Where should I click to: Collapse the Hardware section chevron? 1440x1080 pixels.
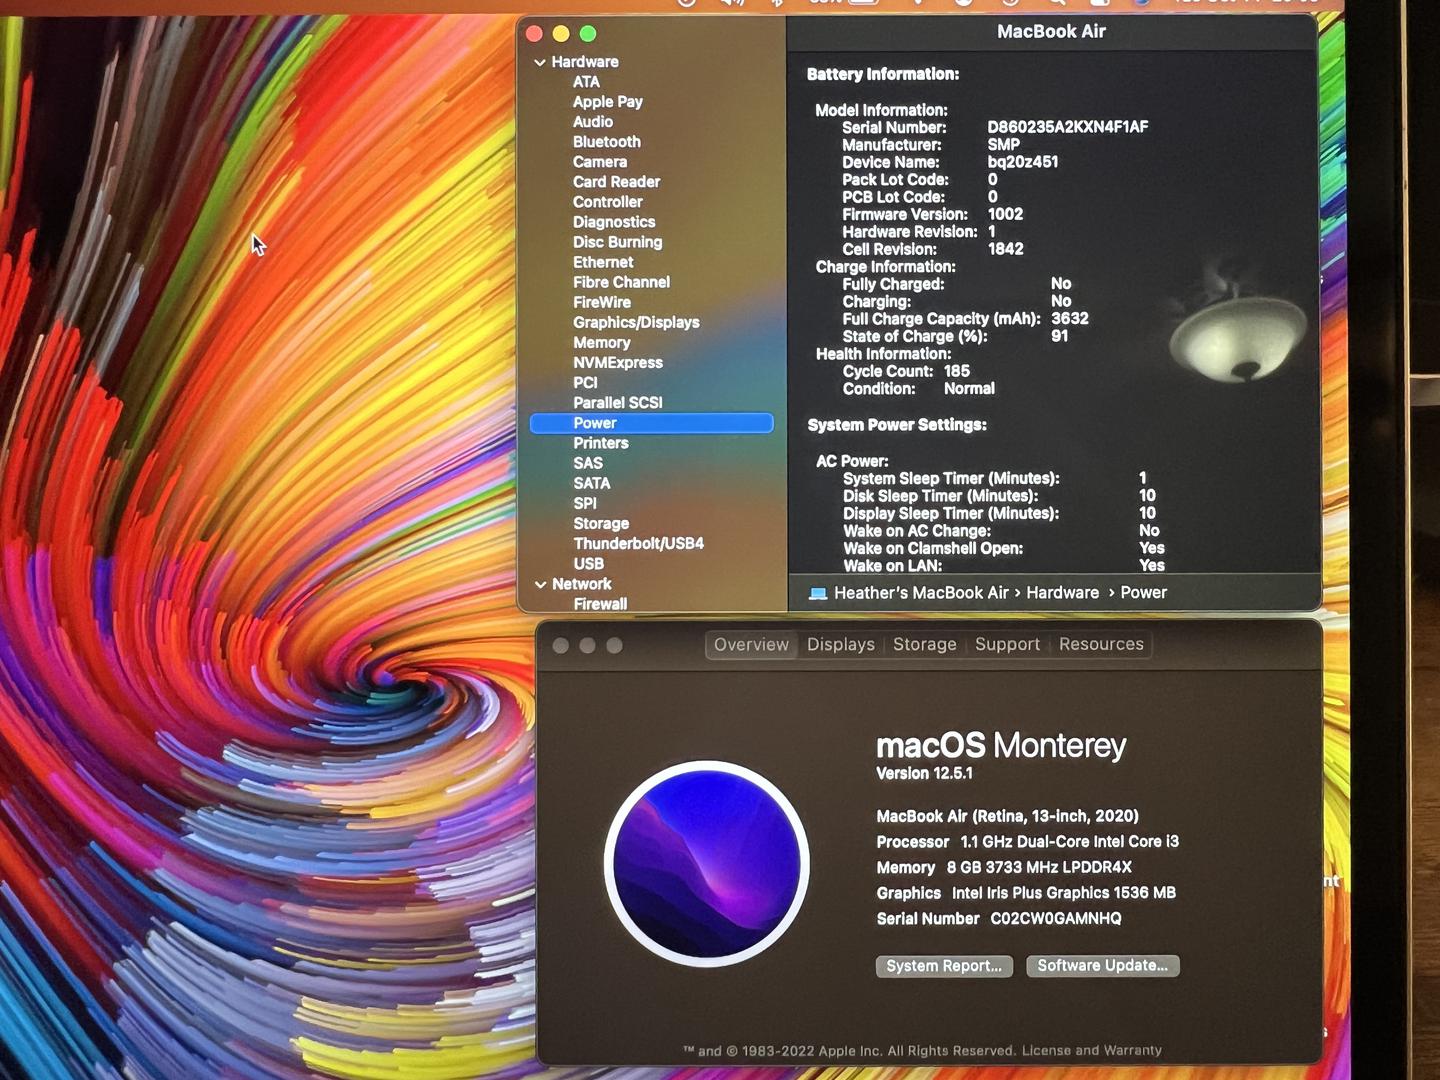click(x=540, y=62)
